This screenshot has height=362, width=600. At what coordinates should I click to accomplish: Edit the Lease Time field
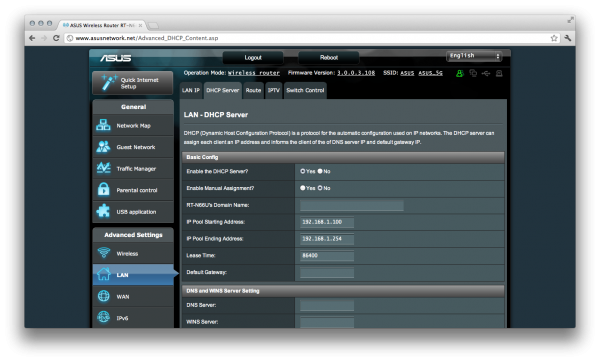pos(327,256)
